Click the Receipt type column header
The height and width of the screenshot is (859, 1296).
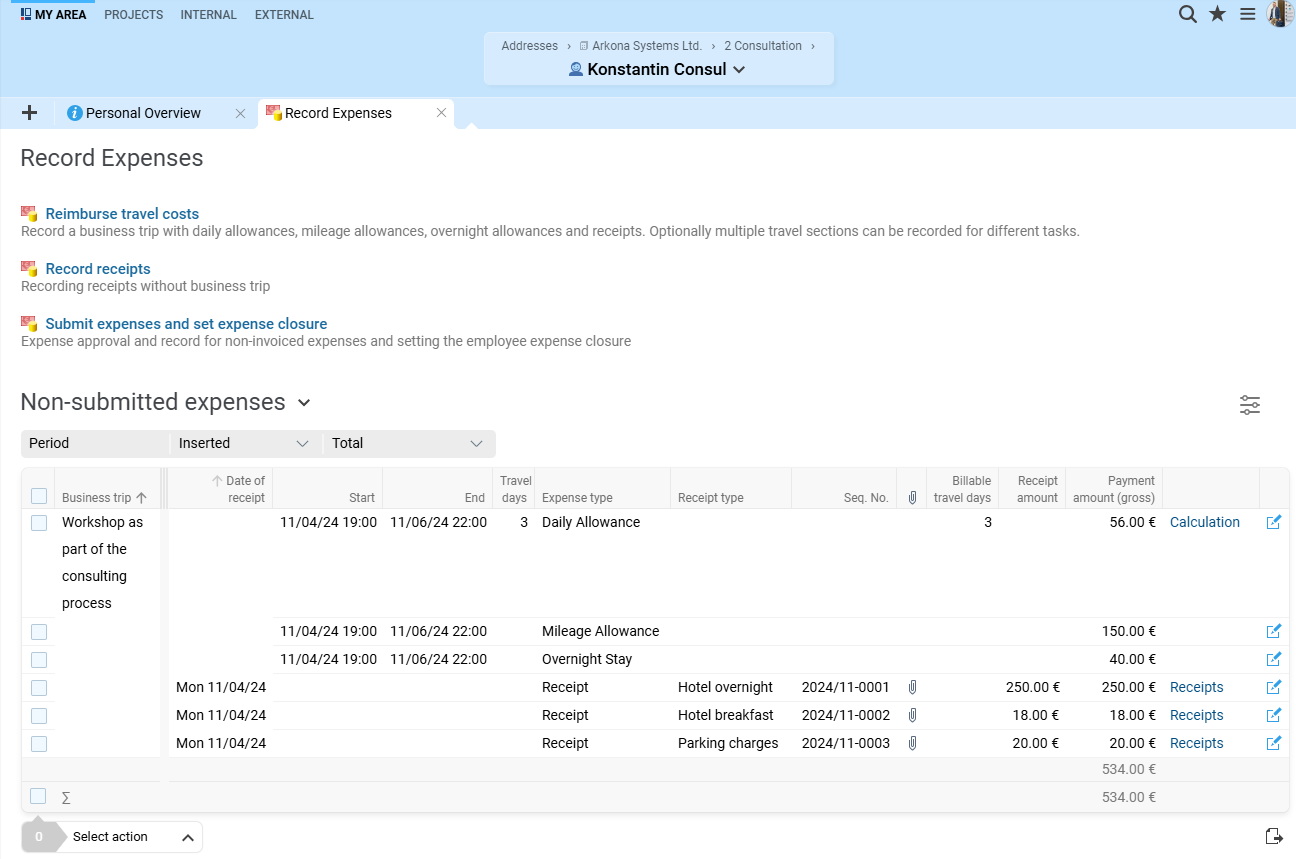pyautogui.click(x=710, y=497)
